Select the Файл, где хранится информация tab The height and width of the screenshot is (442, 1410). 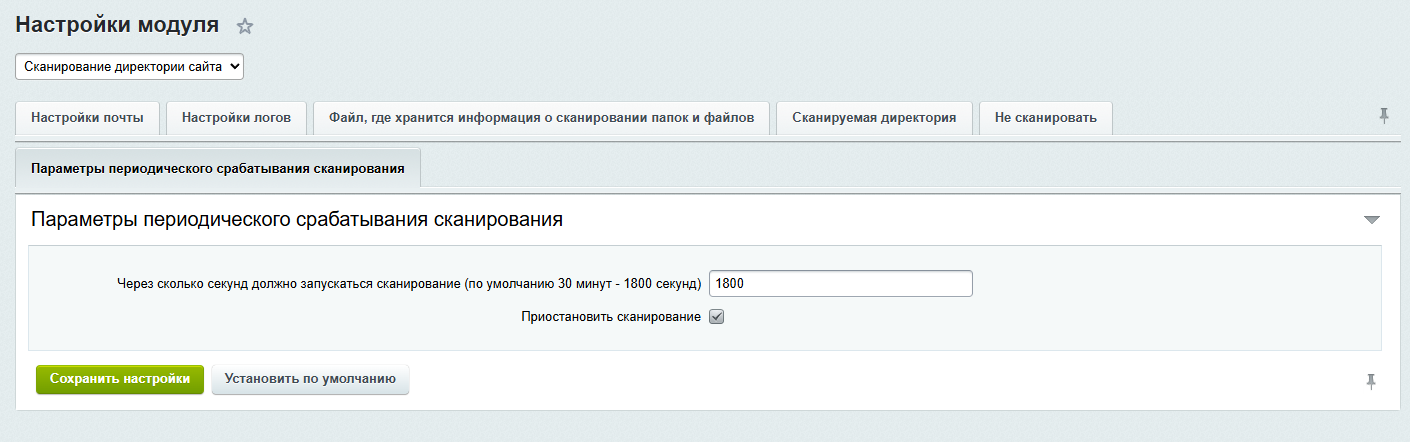click(x=541, y=118)
